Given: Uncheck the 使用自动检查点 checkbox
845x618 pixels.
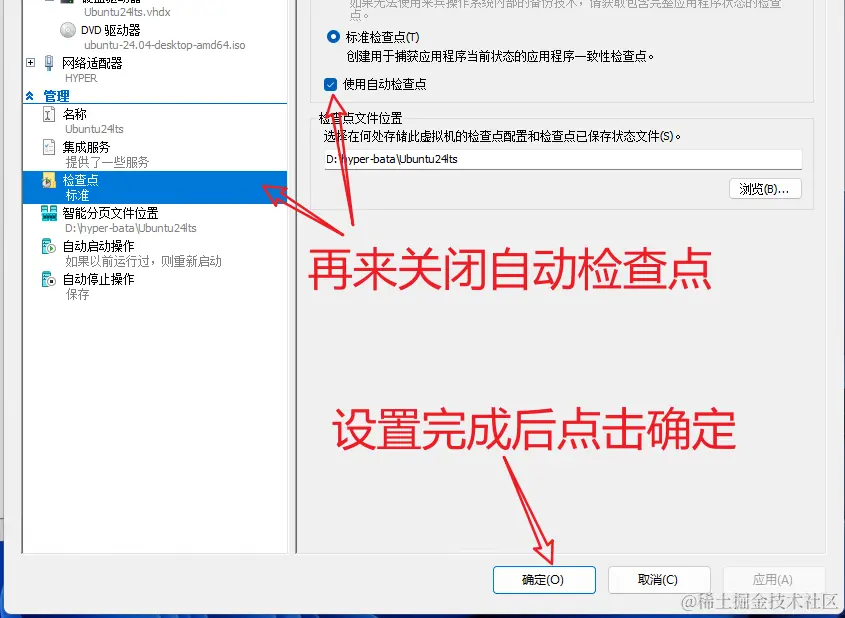Looking at the screenshot, I should tap(330, 85).
